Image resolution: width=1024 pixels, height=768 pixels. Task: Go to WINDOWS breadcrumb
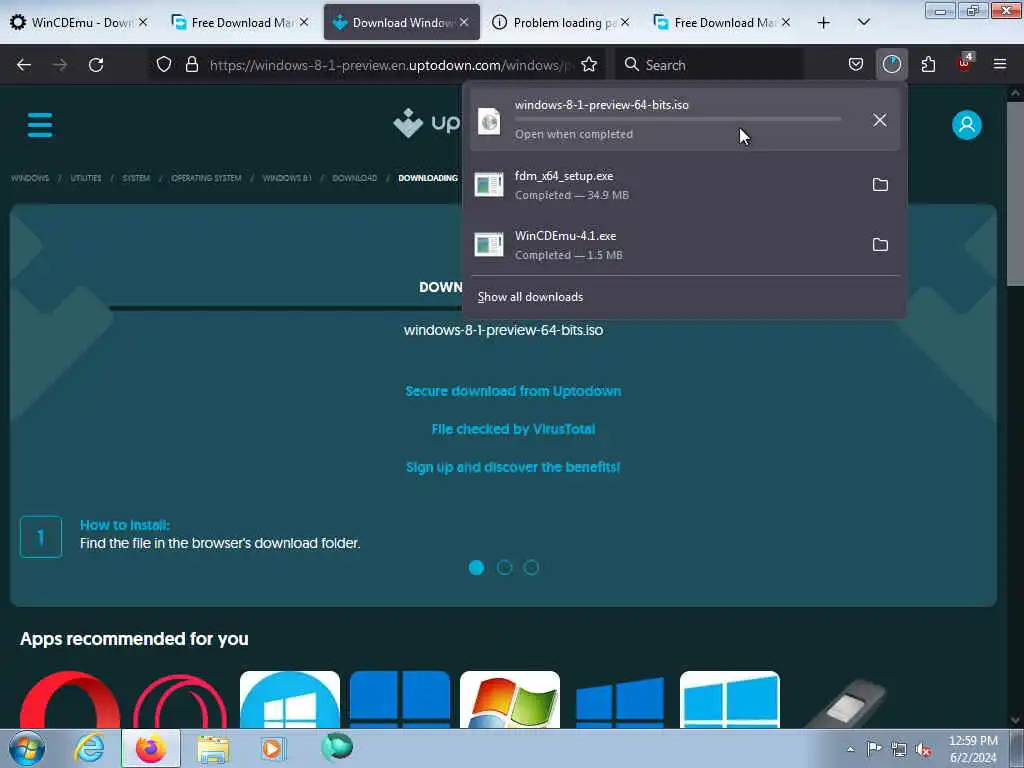pyautogui.click(x=30, y=178)
